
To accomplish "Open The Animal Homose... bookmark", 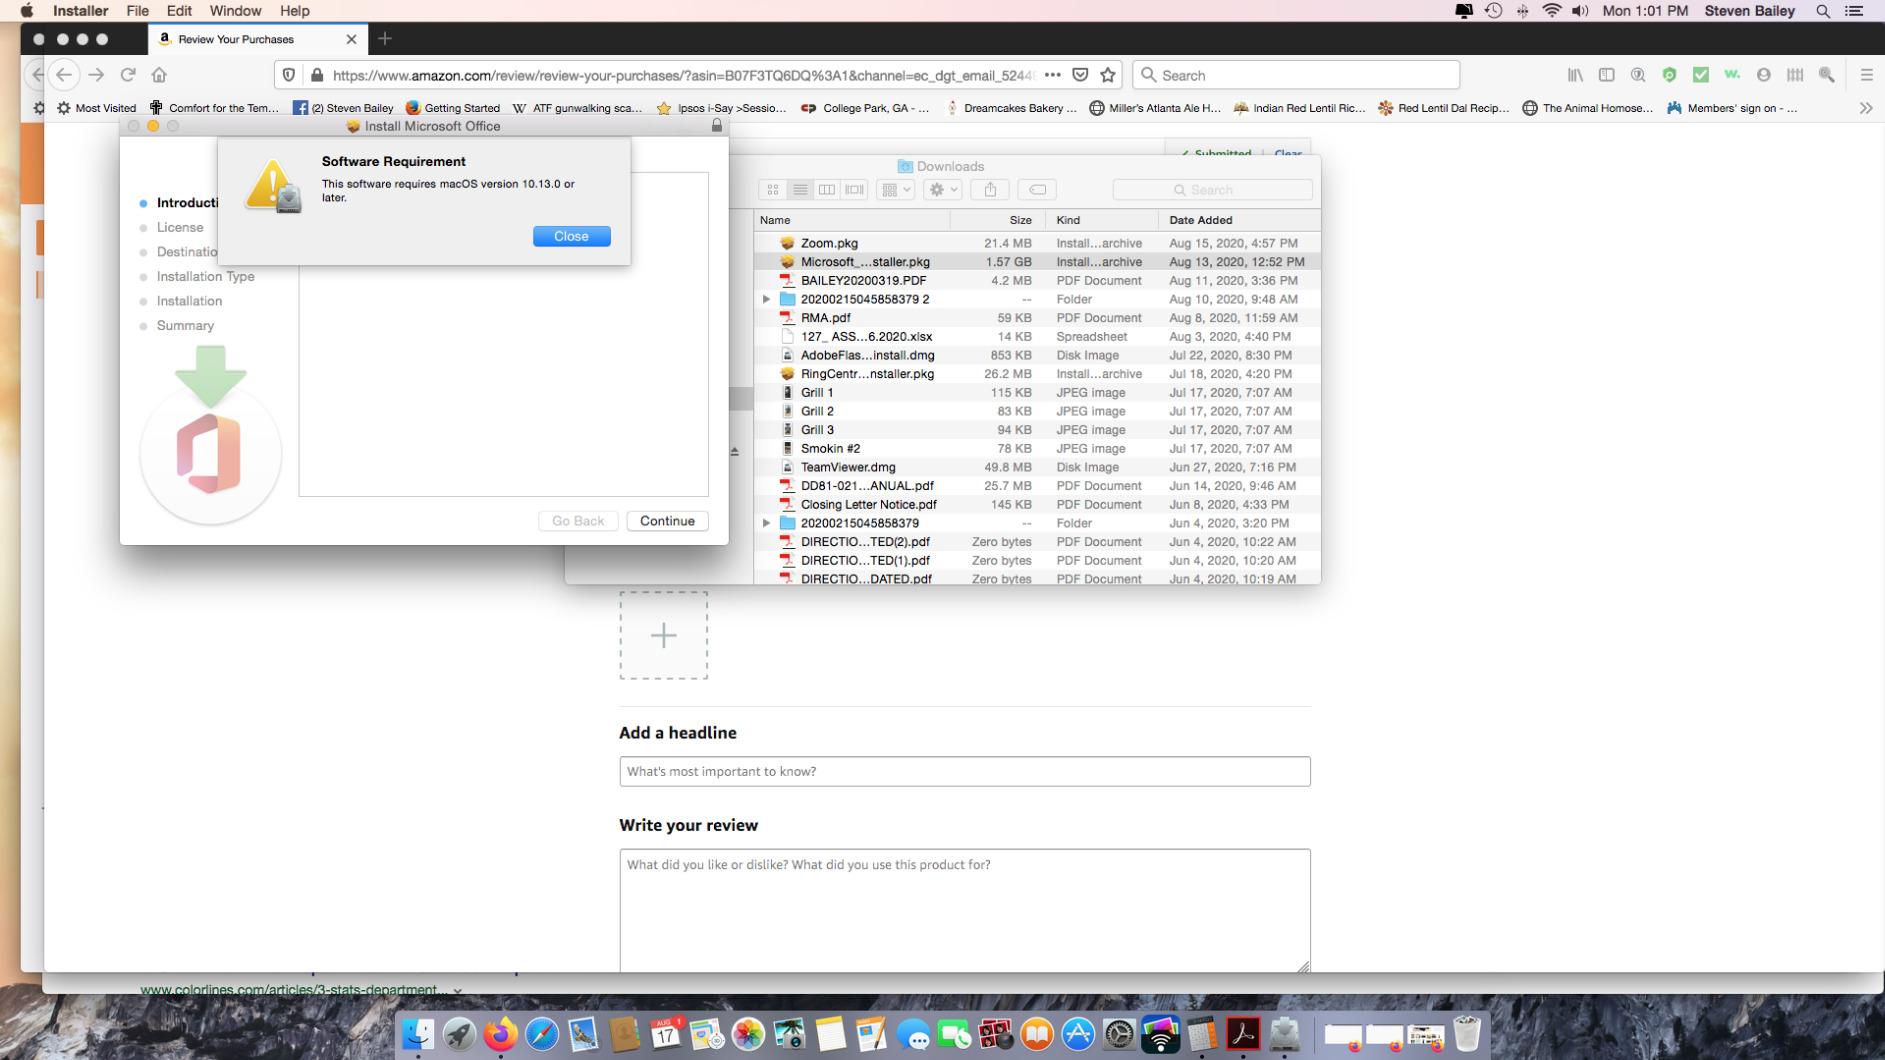I will click(x=1588, y=108).
